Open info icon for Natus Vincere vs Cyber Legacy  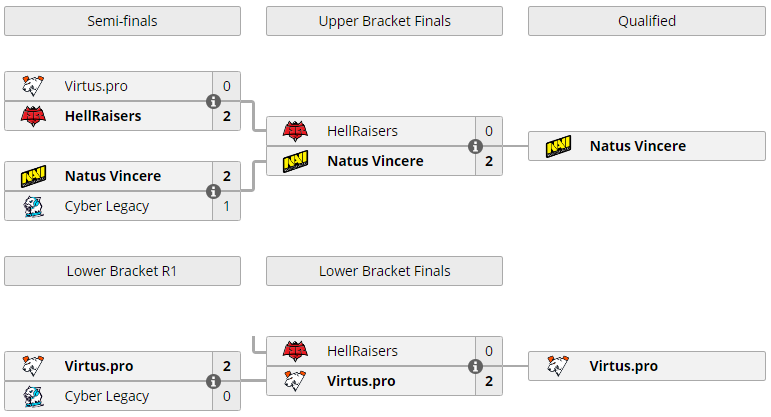213,191
